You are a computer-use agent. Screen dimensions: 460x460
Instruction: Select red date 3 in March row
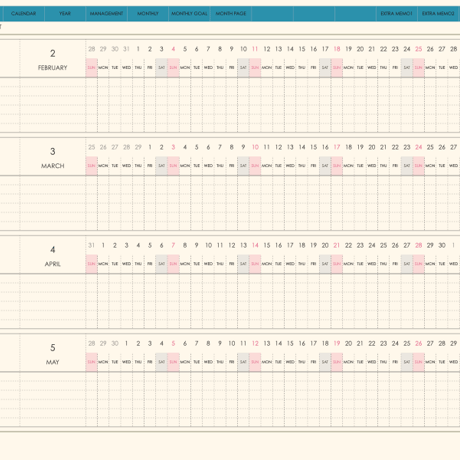click(173, 147)
